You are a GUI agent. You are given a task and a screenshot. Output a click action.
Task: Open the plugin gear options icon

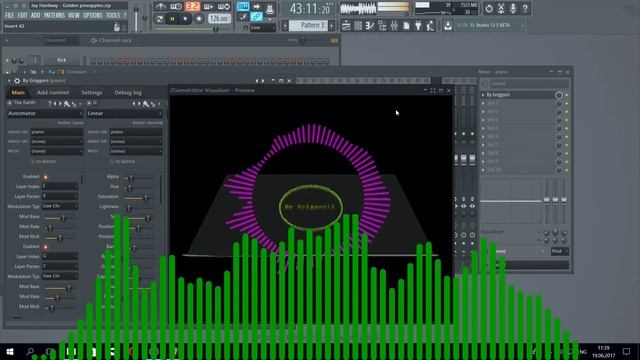[17, 81]
